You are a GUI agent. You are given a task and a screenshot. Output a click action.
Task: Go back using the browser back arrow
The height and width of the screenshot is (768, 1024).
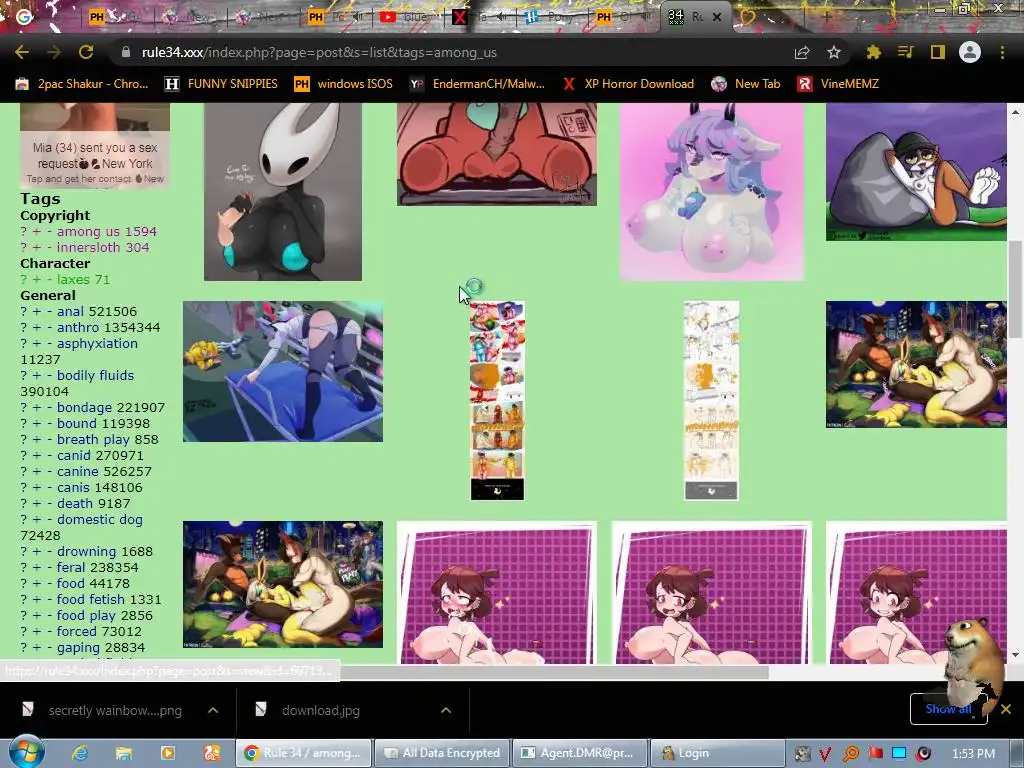[x=22, y=52]
